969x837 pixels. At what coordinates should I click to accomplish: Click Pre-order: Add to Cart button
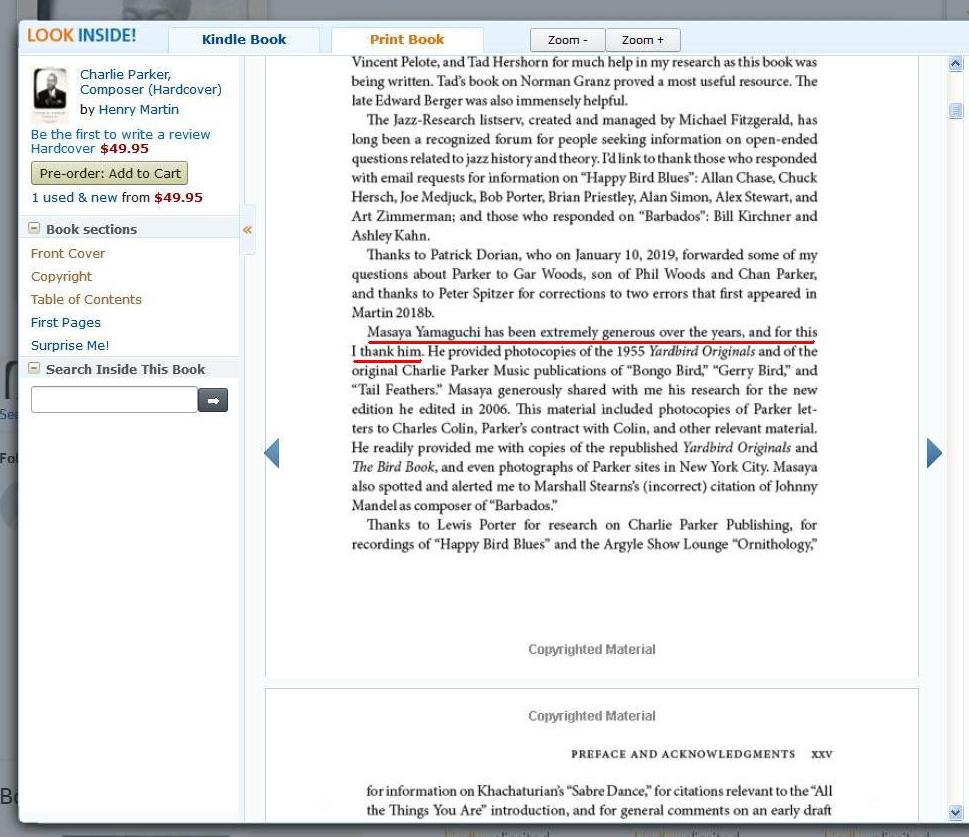pos(109,174)
